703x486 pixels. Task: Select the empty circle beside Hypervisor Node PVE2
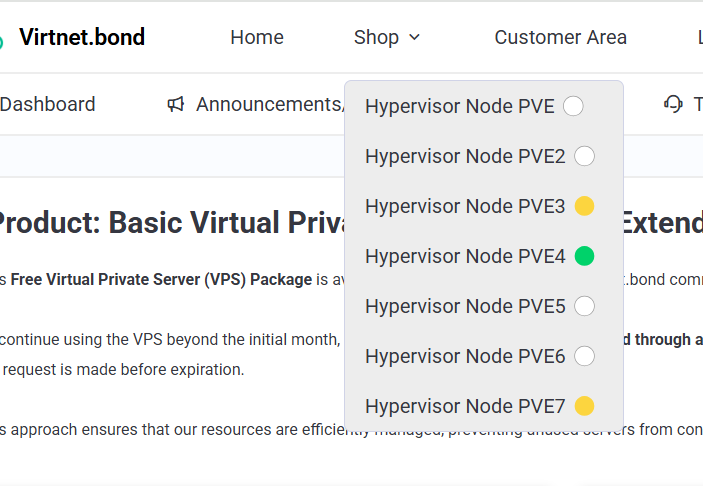coord(585,156)
